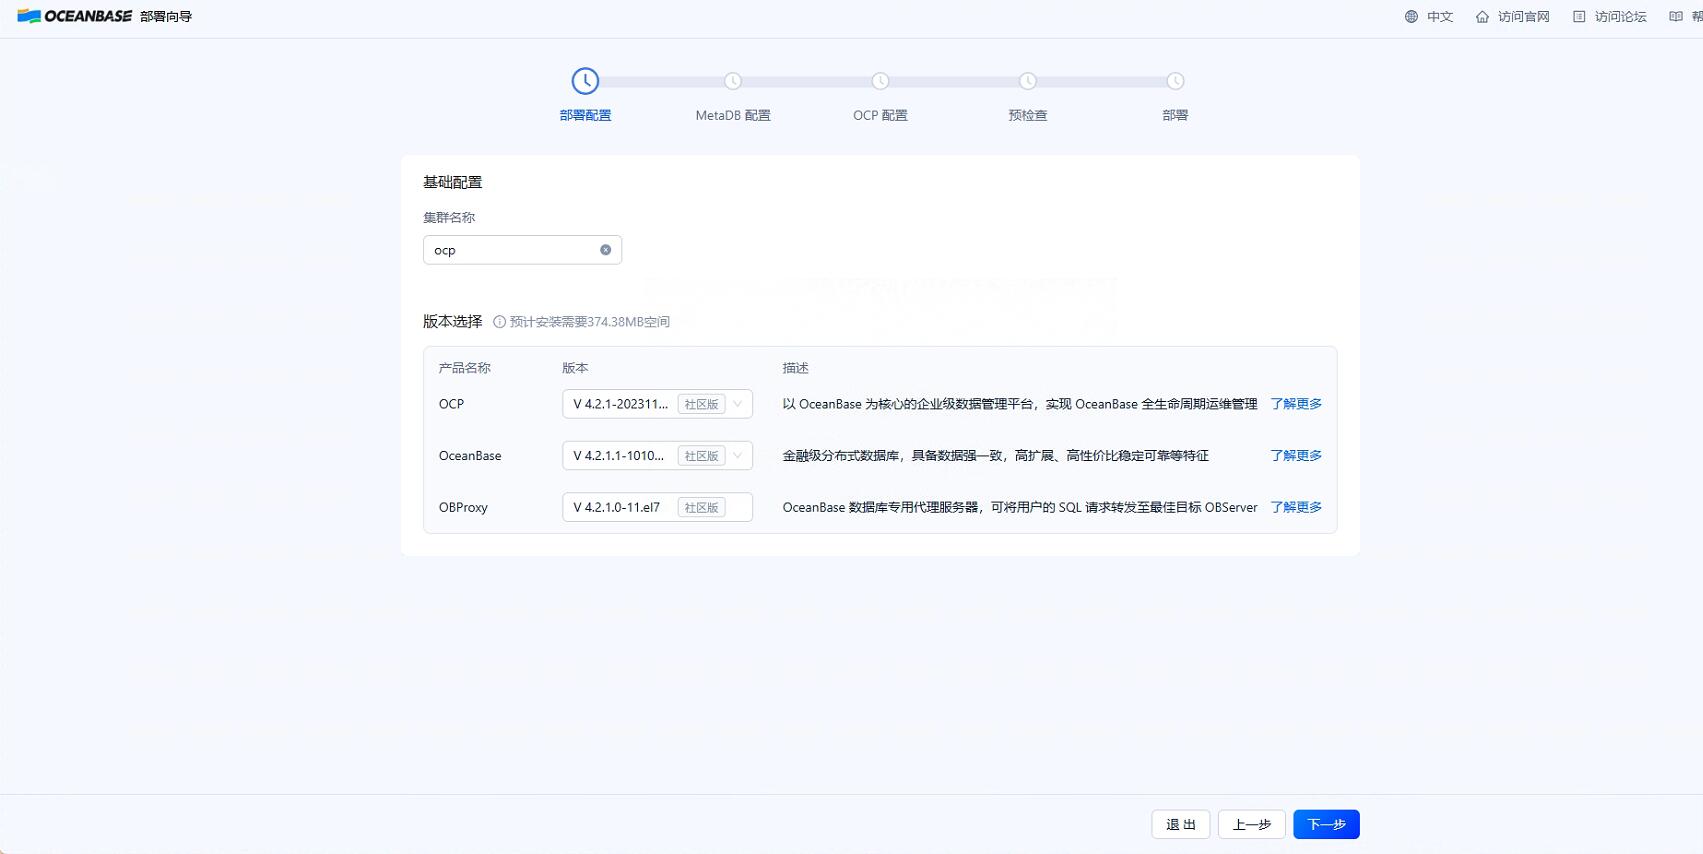1703x854 pixels.
Task: Click 了解更多 for OceanBase
Action: coord(1296,456)
